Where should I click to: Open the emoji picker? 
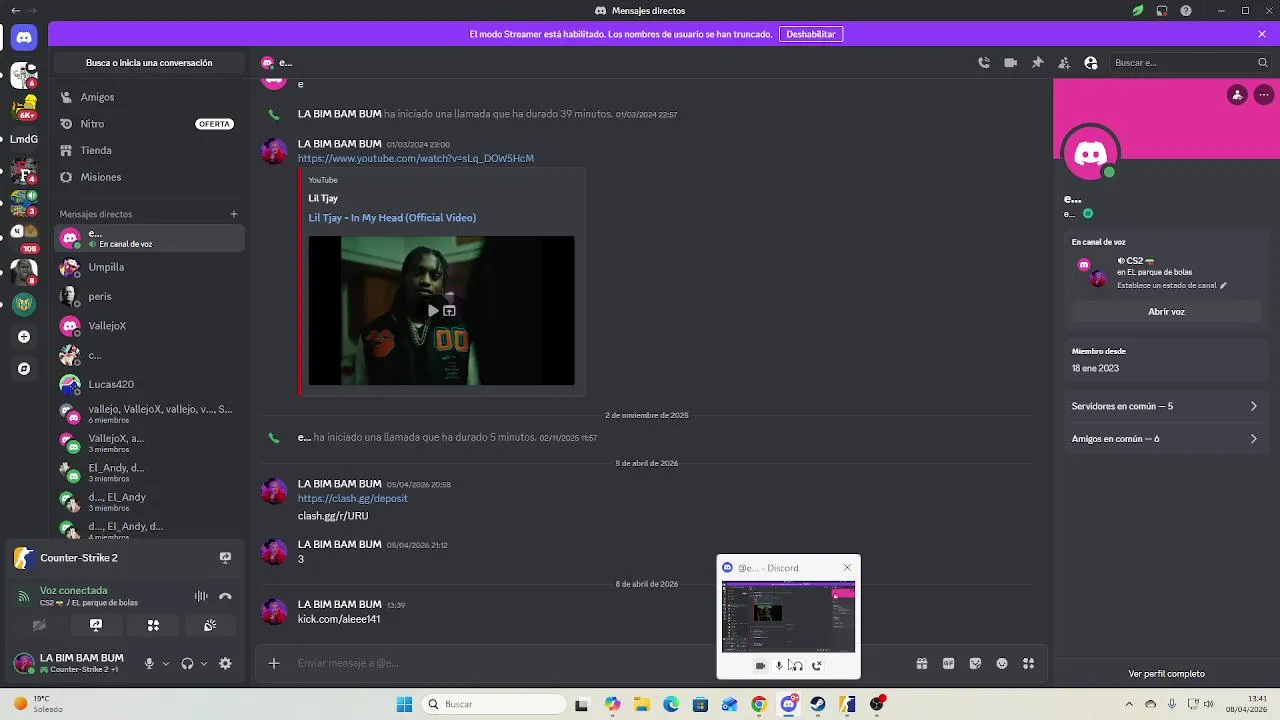tap(1002, 663)
